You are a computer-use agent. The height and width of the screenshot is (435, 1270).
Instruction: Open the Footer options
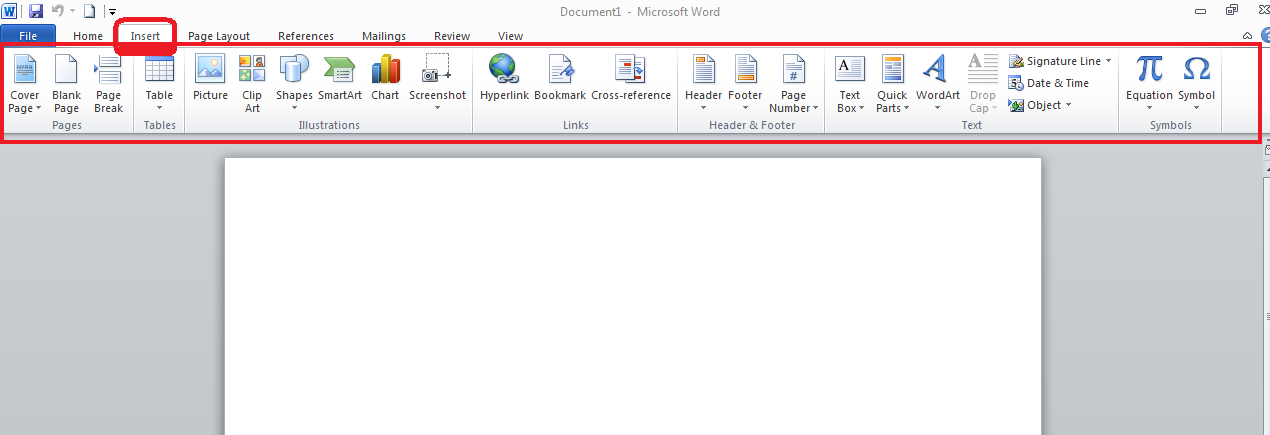[x=745, y=83]
